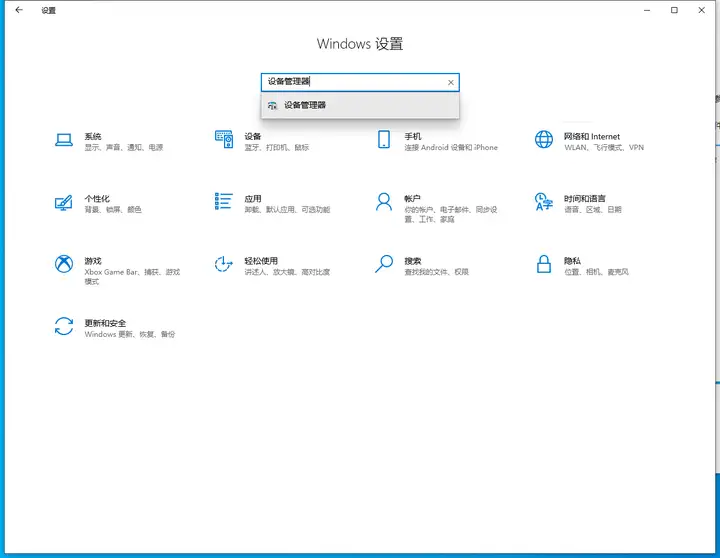Click the '背景、锁屏、颜色' description
Screen dimensions: 720x558
pos(112,210)
